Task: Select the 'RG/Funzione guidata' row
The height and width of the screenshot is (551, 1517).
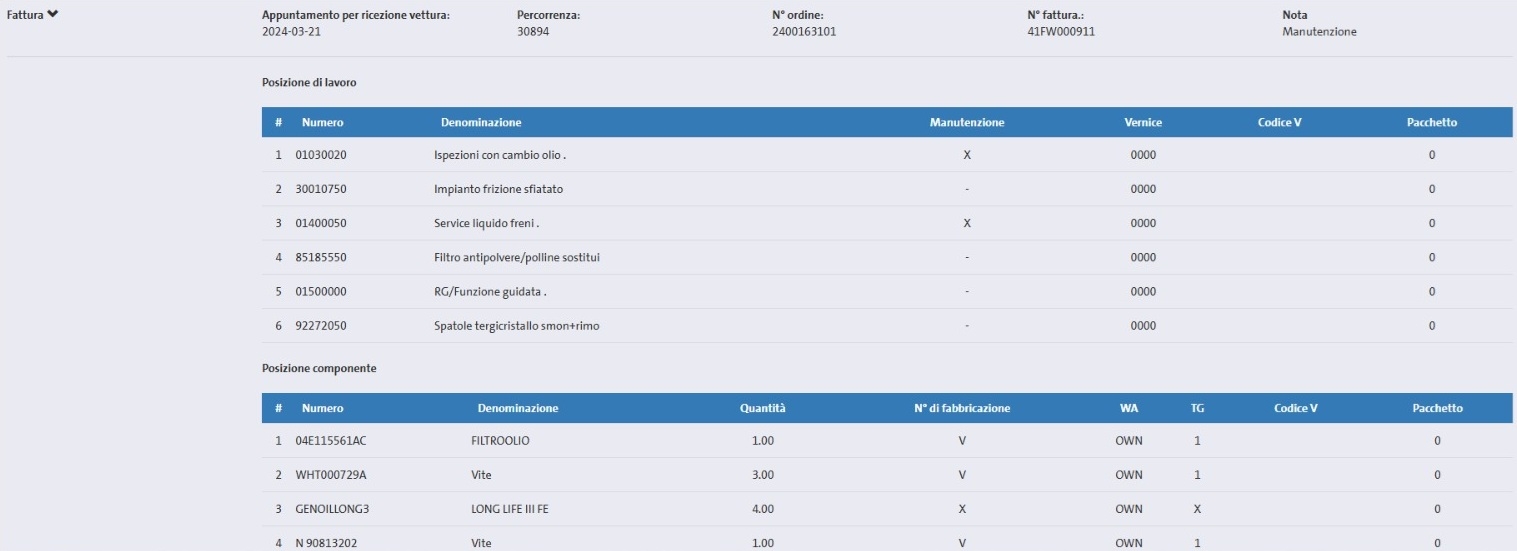Action: [490, 291]
